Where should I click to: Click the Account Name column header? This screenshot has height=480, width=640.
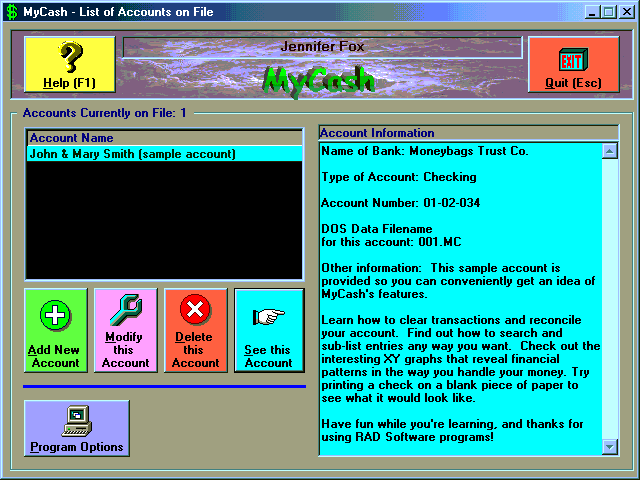pyautogui.click(x=164, y=138)
